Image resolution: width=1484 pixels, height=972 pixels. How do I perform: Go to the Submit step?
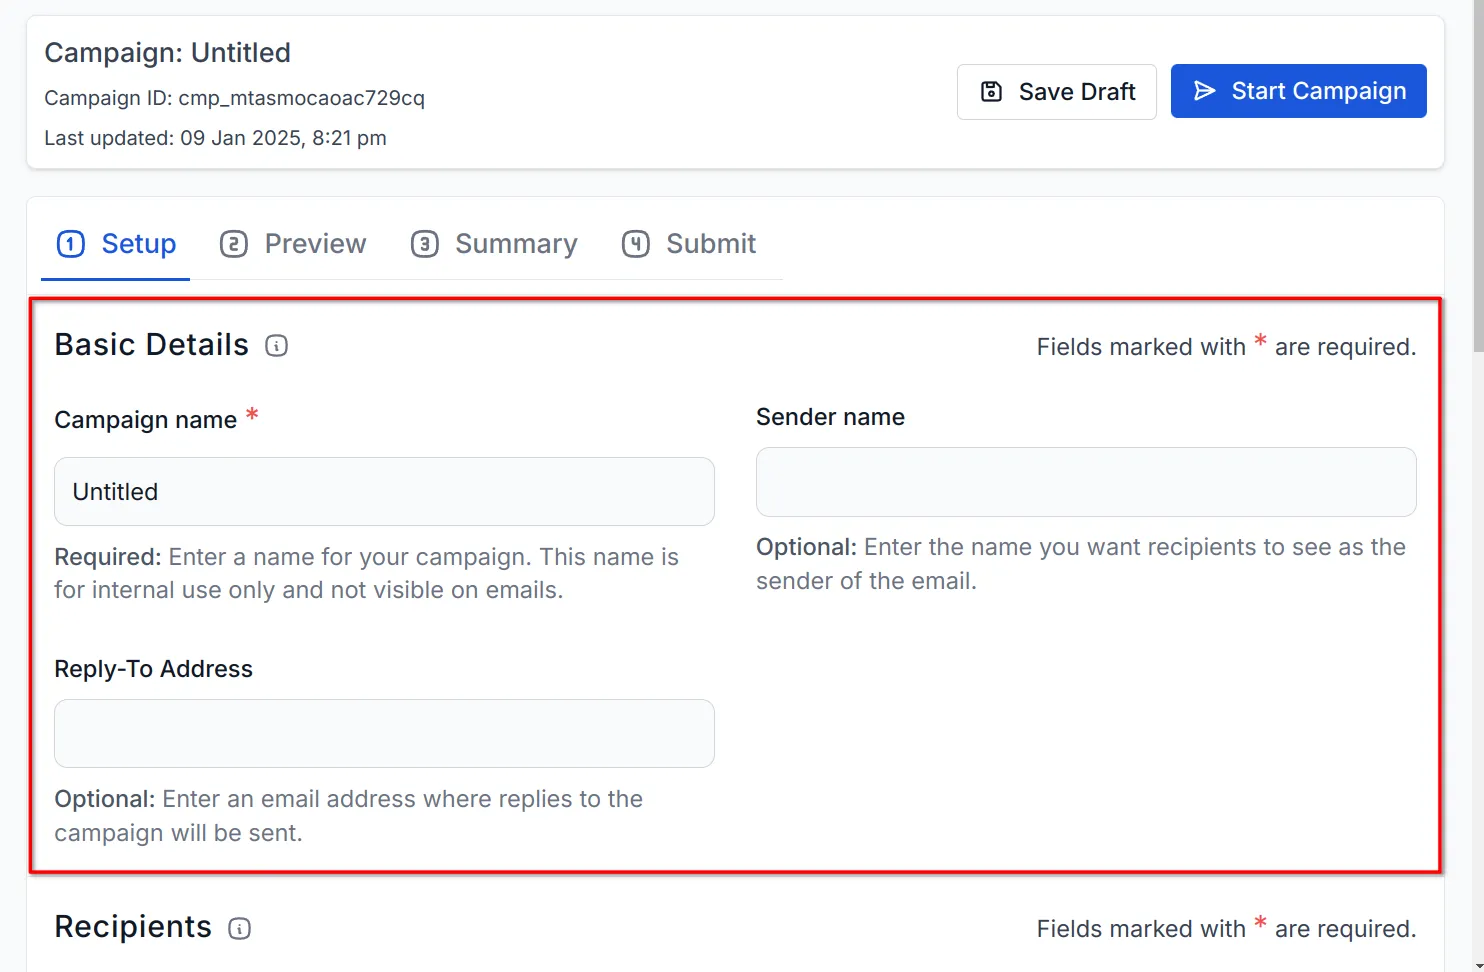pyautogui.click(x=711, y=243)
